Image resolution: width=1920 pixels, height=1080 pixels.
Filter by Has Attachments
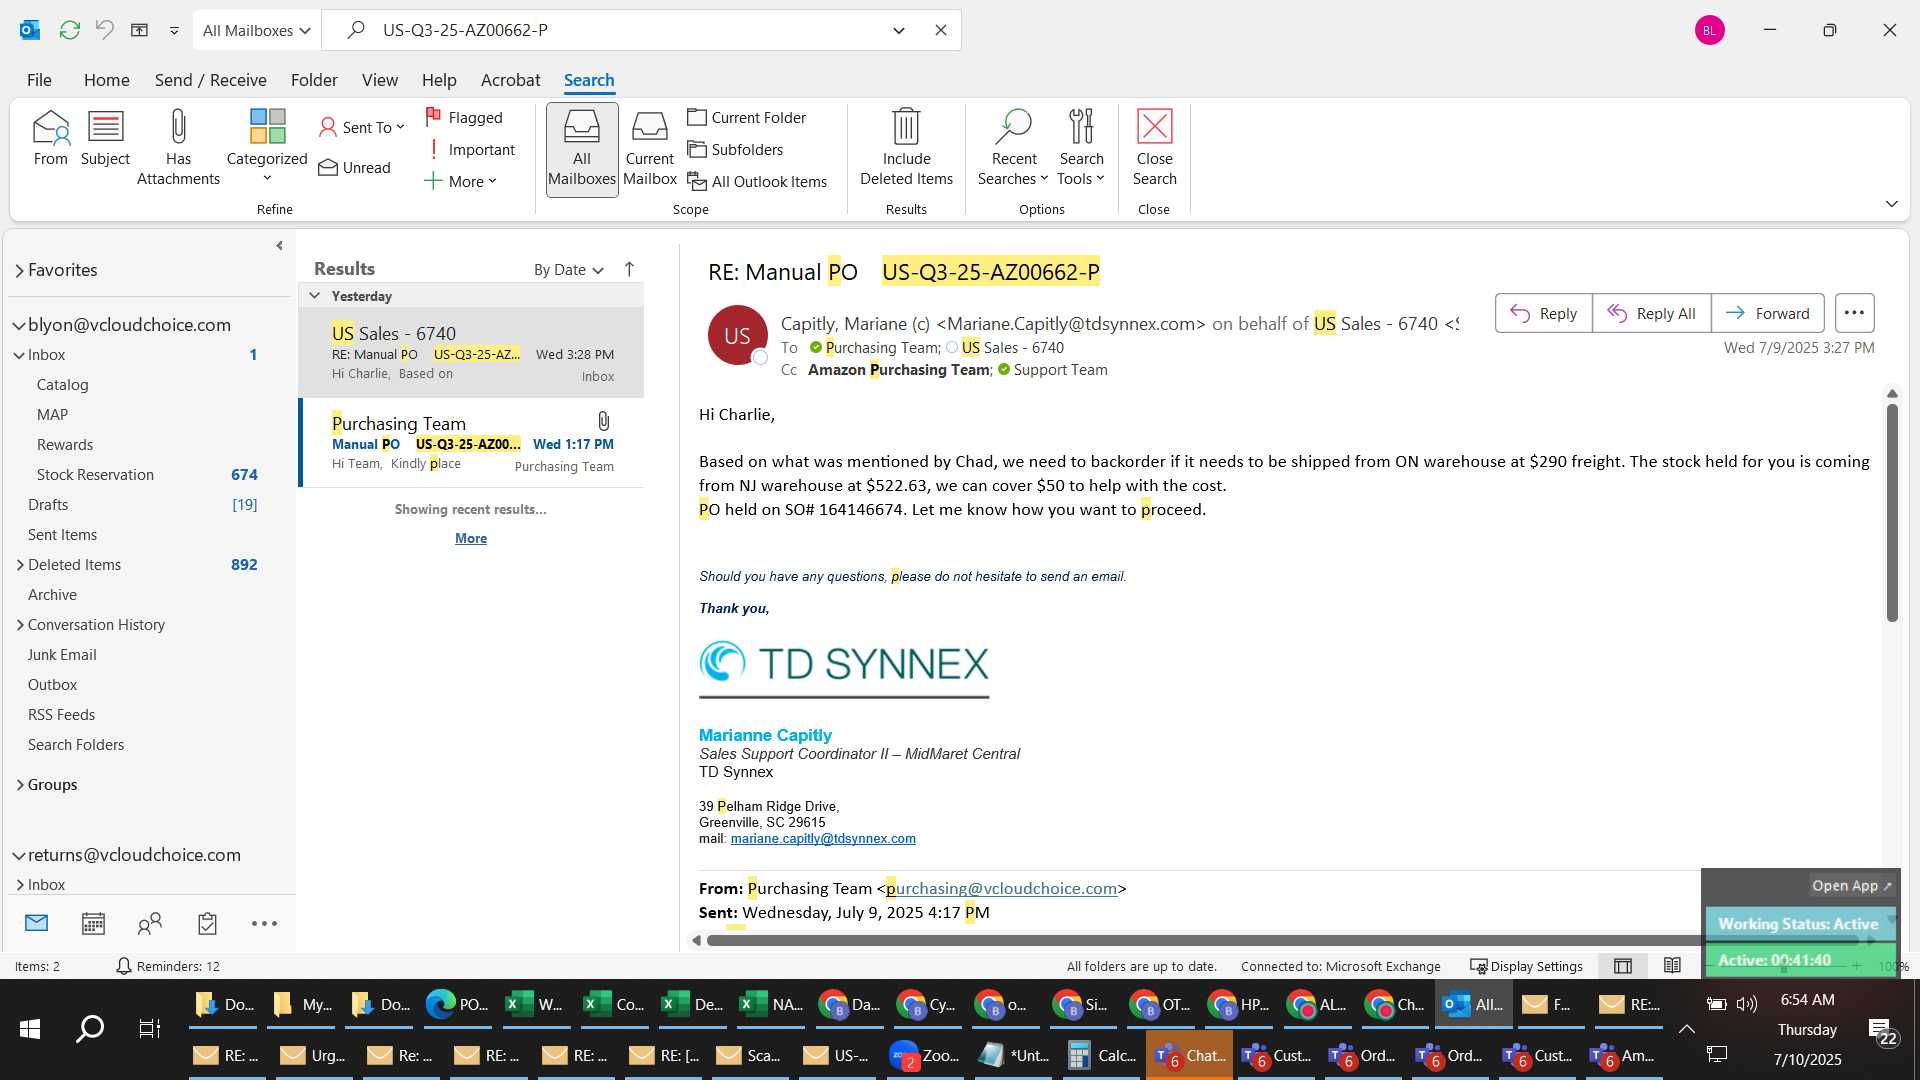pos(178,148)
